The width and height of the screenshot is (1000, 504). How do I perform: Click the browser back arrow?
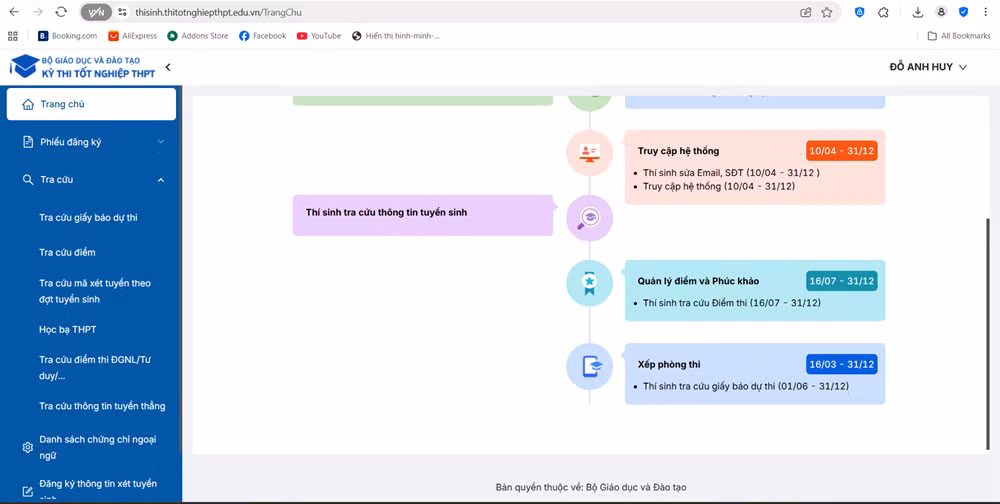coord(14,12)
